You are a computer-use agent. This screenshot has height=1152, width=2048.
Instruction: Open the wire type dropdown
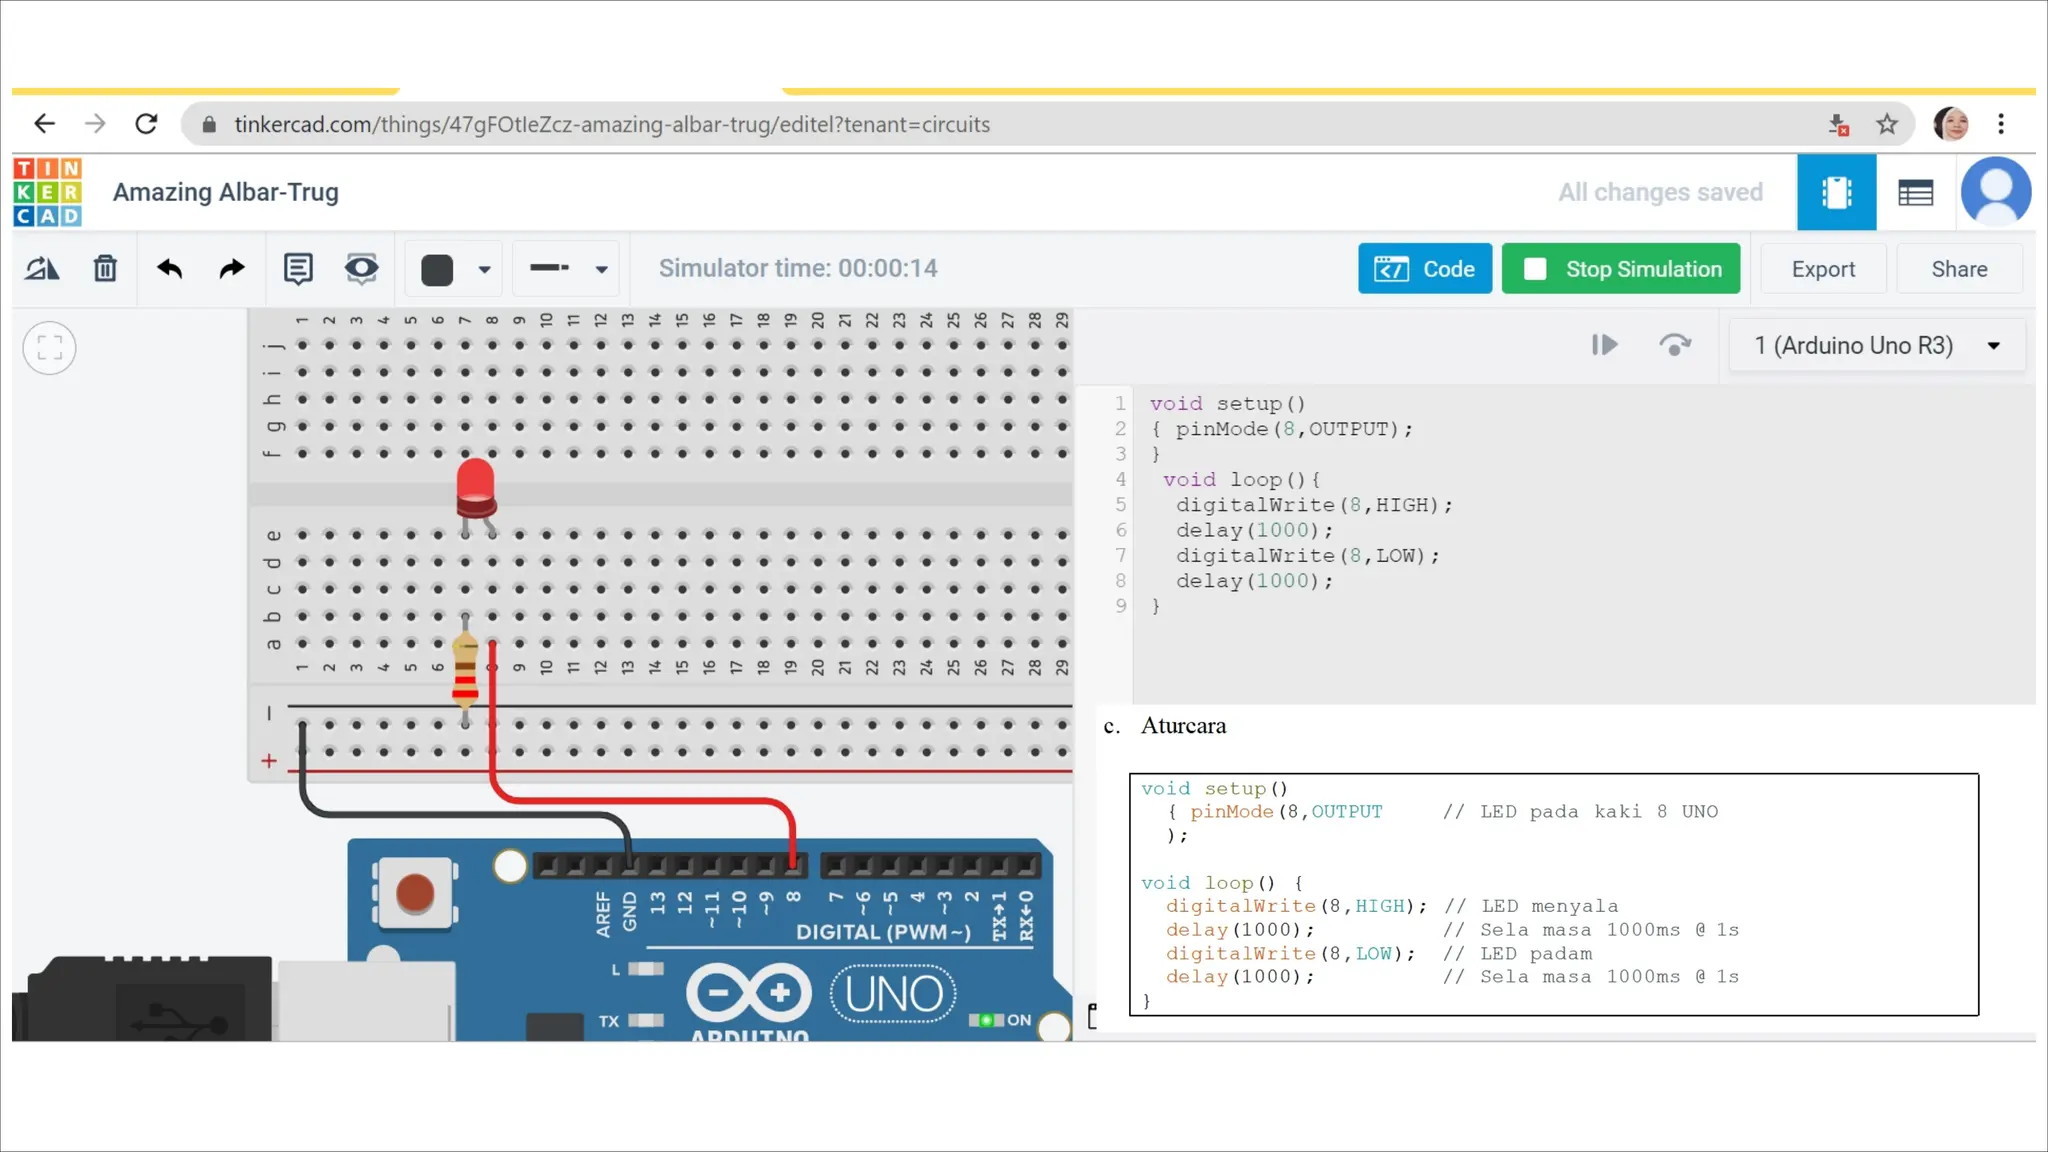568,269
